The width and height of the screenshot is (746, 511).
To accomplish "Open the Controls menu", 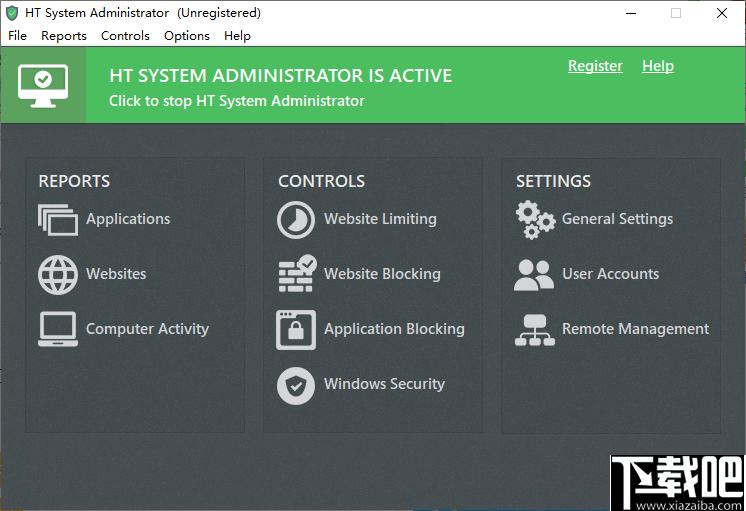I will tap(125, 36).
